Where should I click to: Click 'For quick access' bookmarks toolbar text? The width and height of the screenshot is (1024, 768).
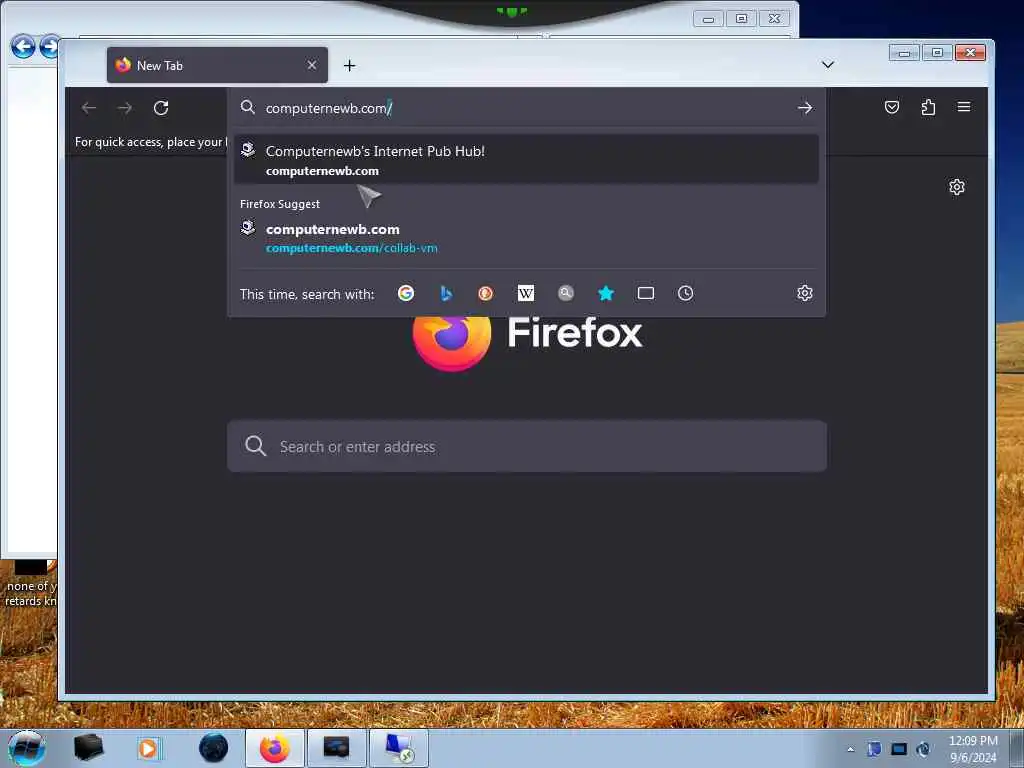[x=151, y=142]
